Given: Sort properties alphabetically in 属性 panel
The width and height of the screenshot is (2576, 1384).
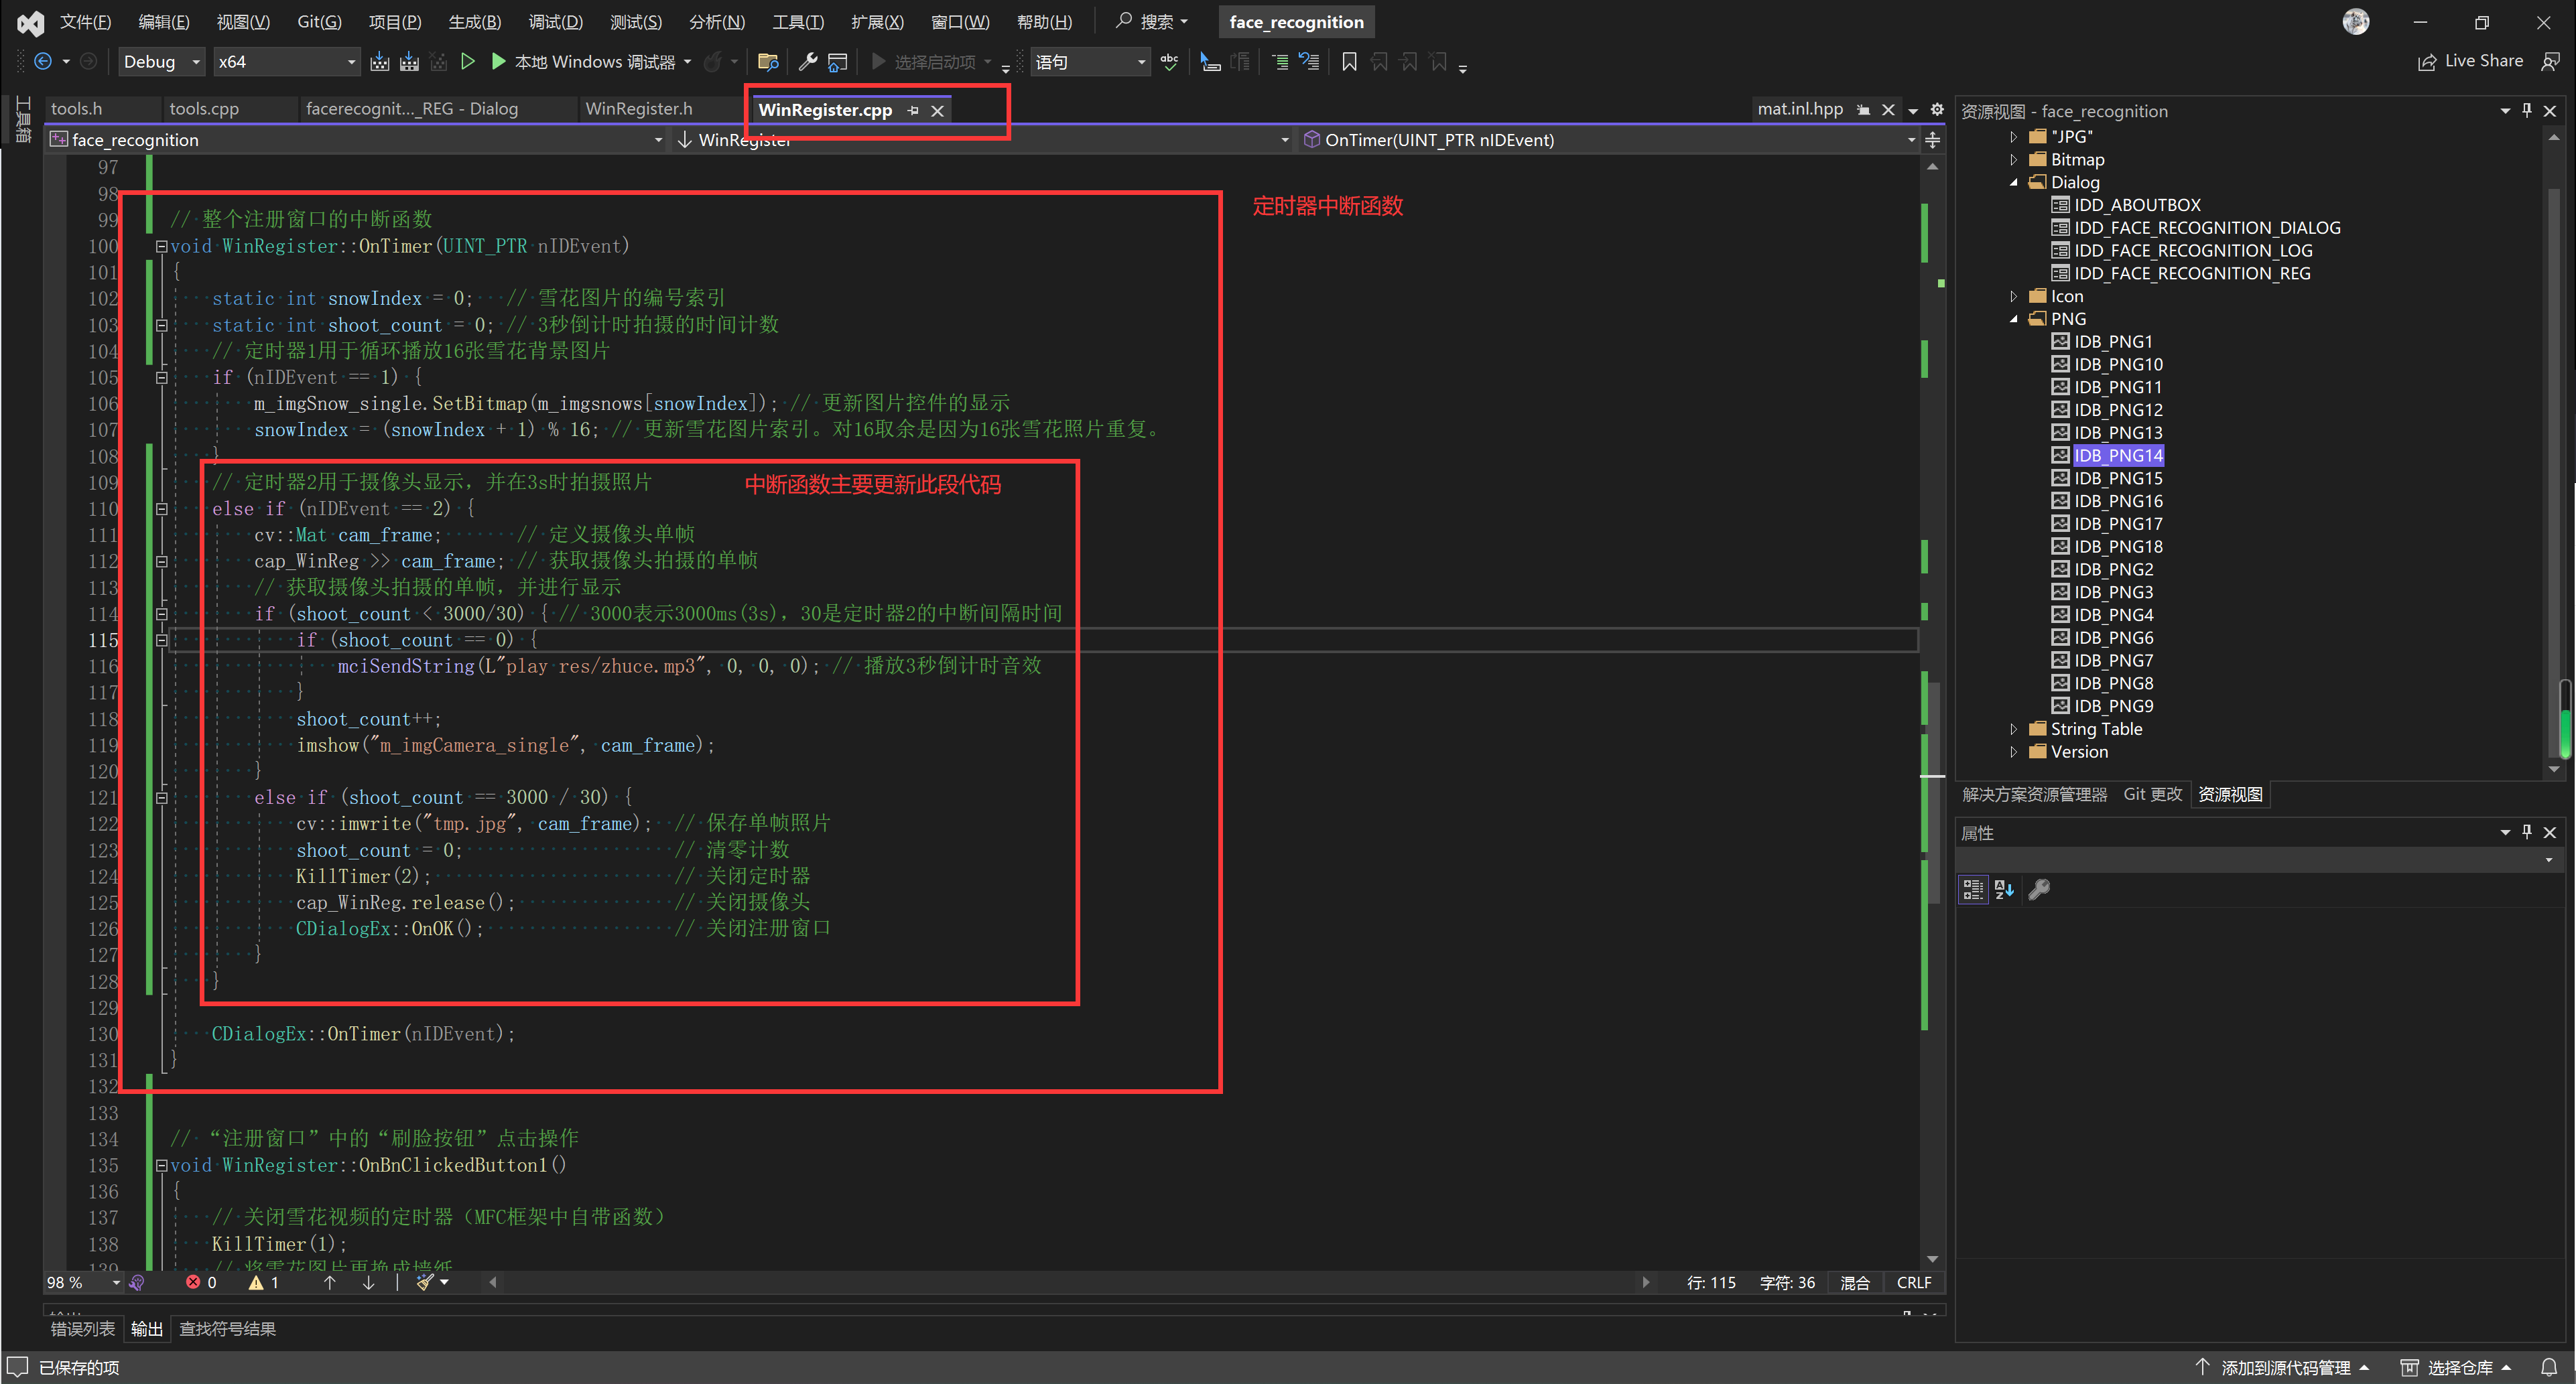Looking at the screenshot, I should (x=2004, y=889).
